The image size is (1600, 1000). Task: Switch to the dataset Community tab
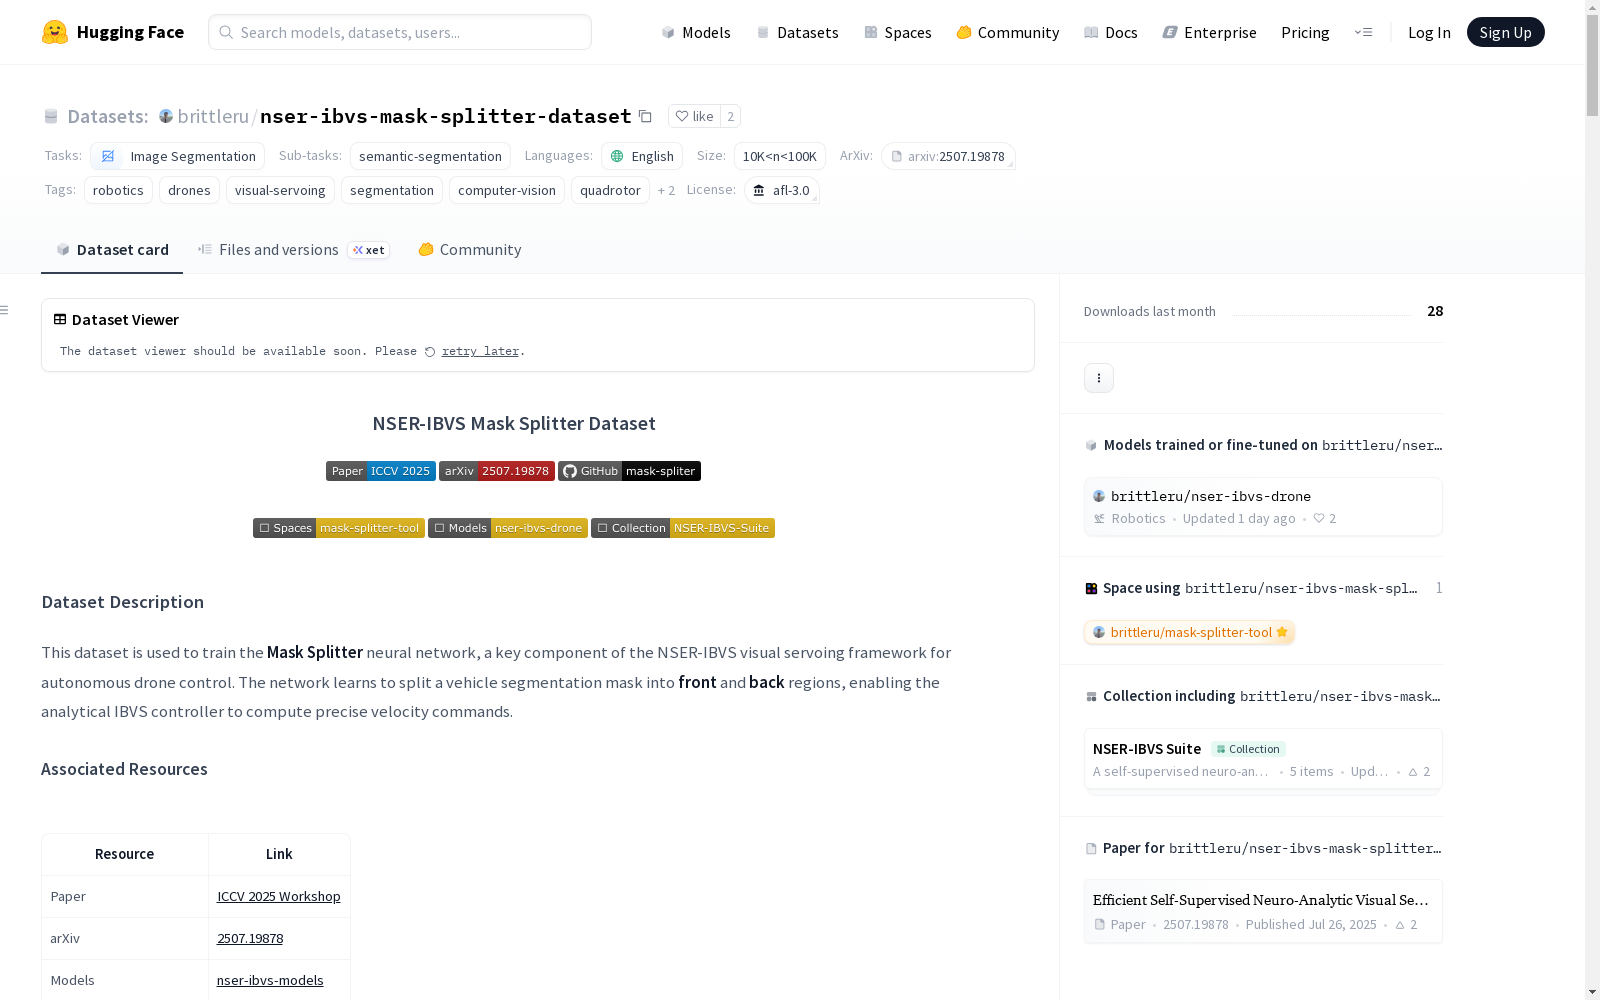click(x=470, y=250)
